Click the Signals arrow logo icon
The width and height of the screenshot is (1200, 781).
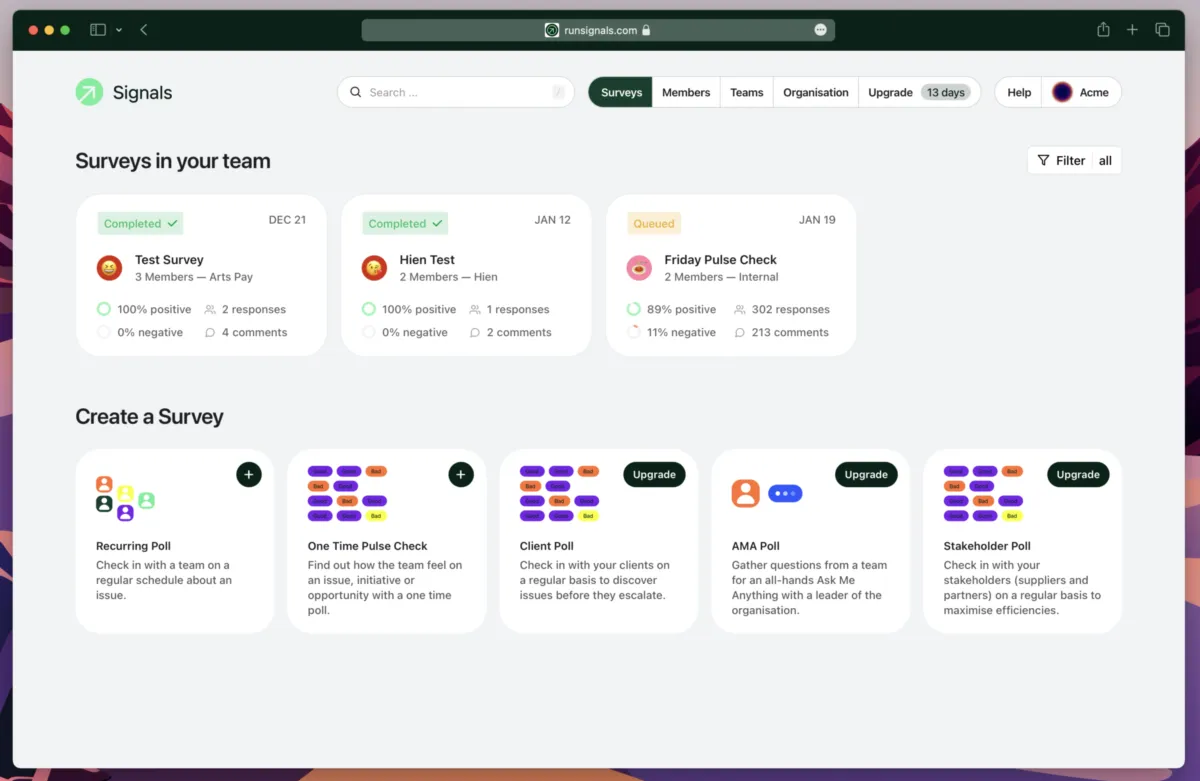[x=89, y=92]
